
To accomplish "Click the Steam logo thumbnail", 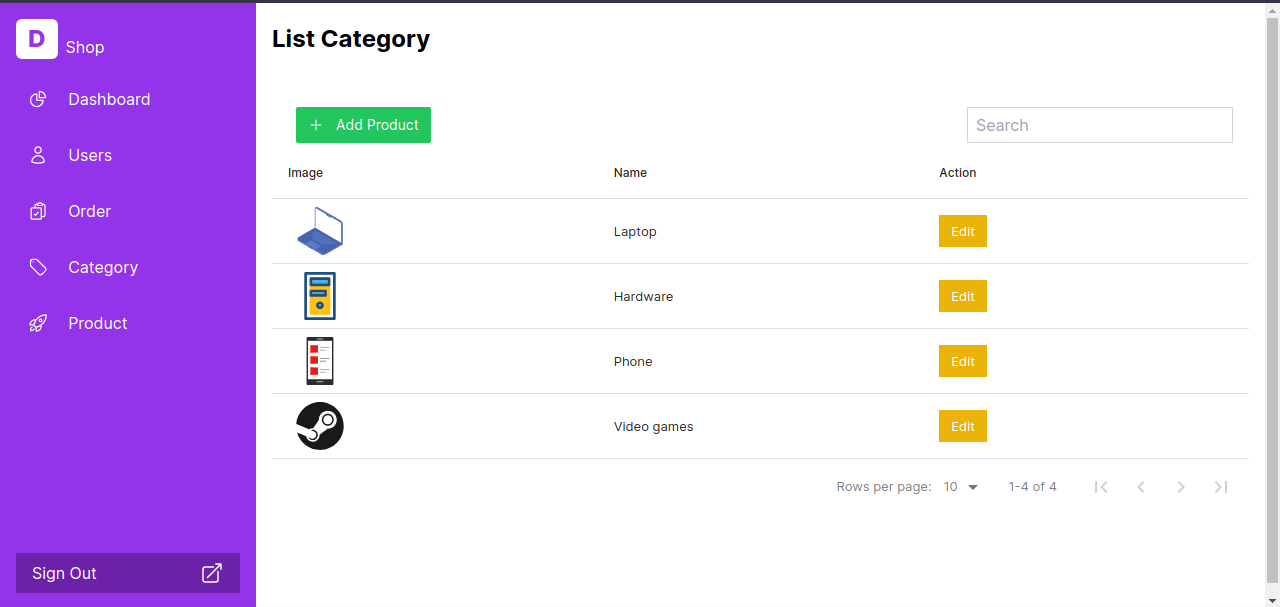I will (320, 426).
